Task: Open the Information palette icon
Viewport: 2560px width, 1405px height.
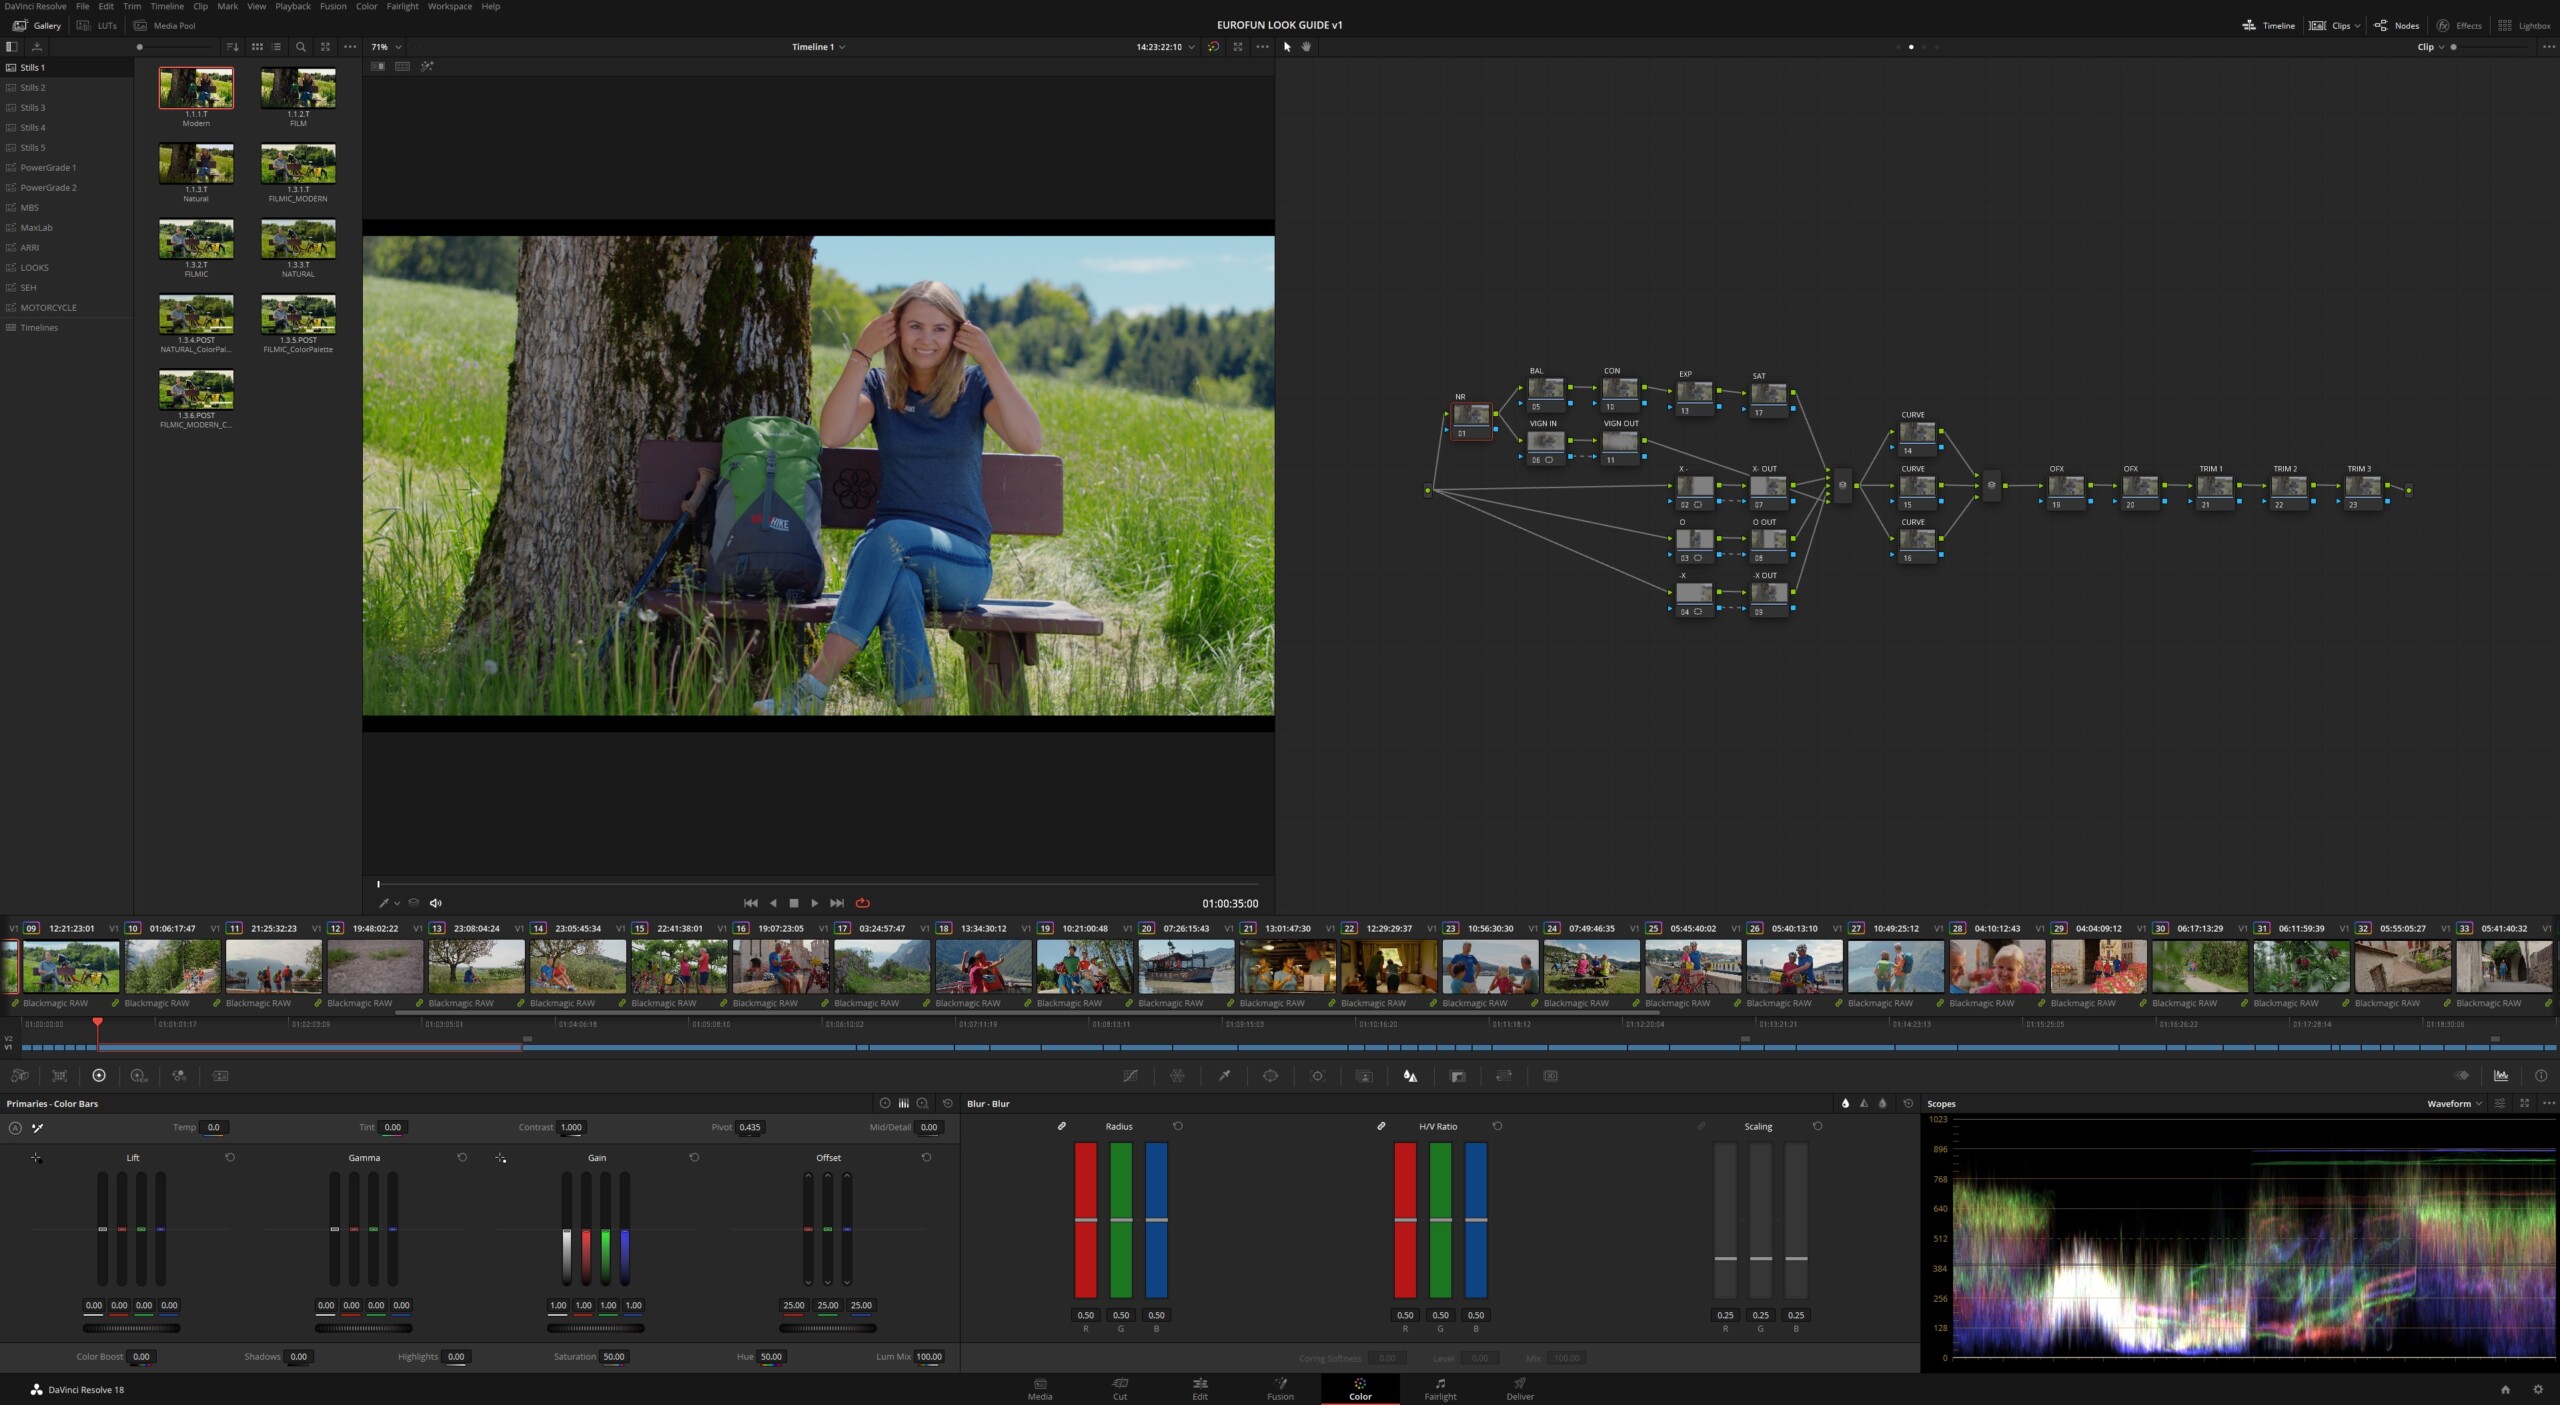Action: (2541, 1076)
